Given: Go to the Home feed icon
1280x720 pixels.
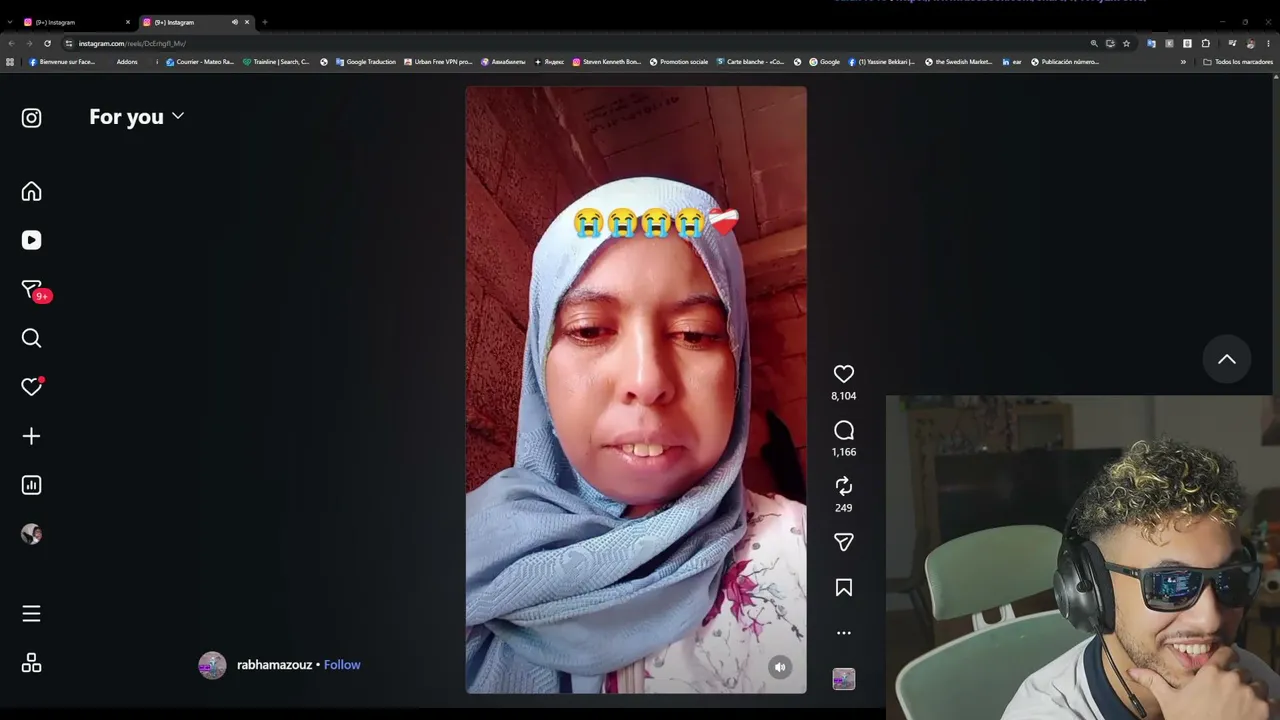Looking at the screenshot, I should [31, 191].
